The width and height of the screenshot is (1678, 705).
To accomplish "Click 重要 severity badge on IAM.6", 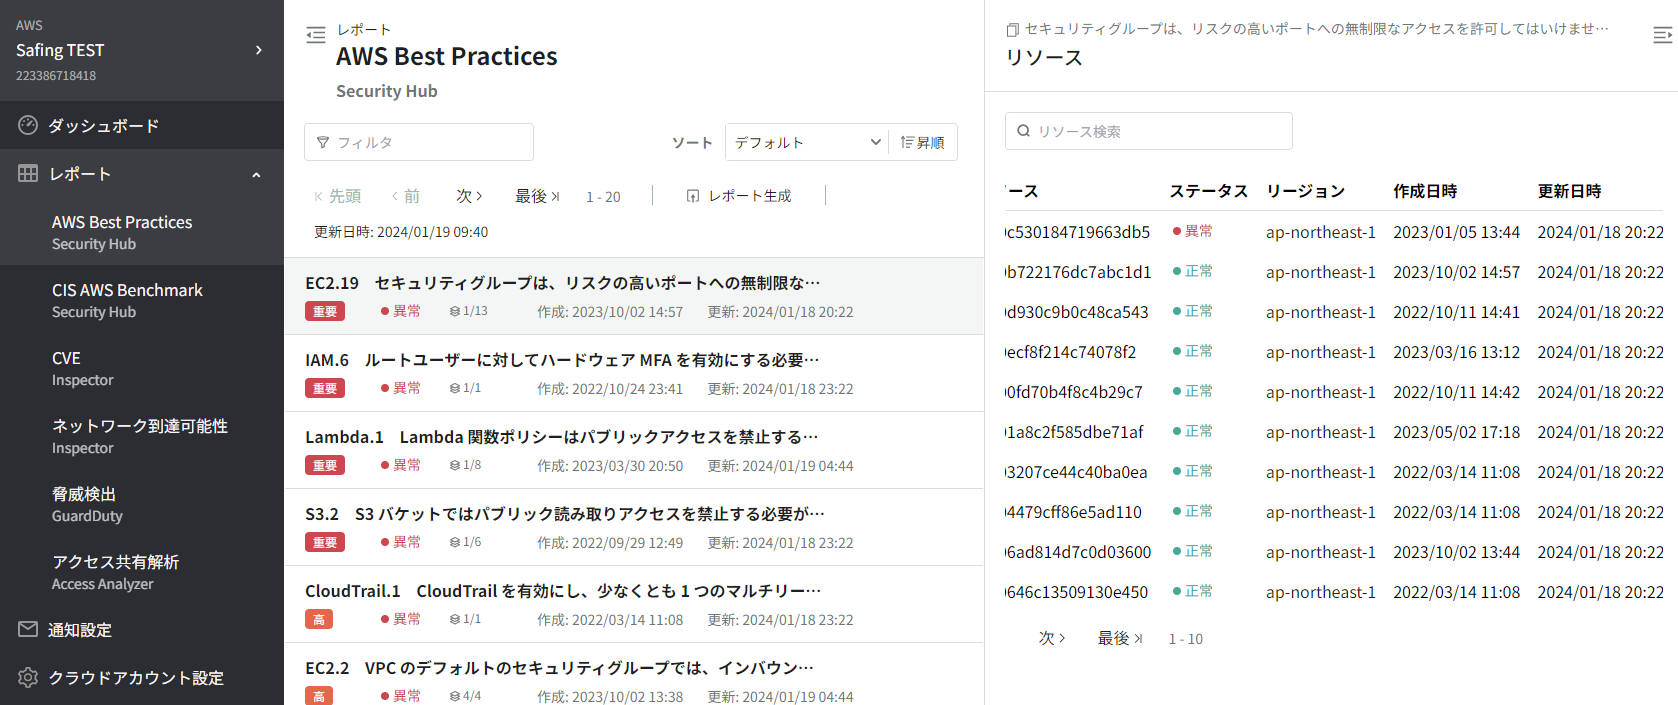I will 325,389.
